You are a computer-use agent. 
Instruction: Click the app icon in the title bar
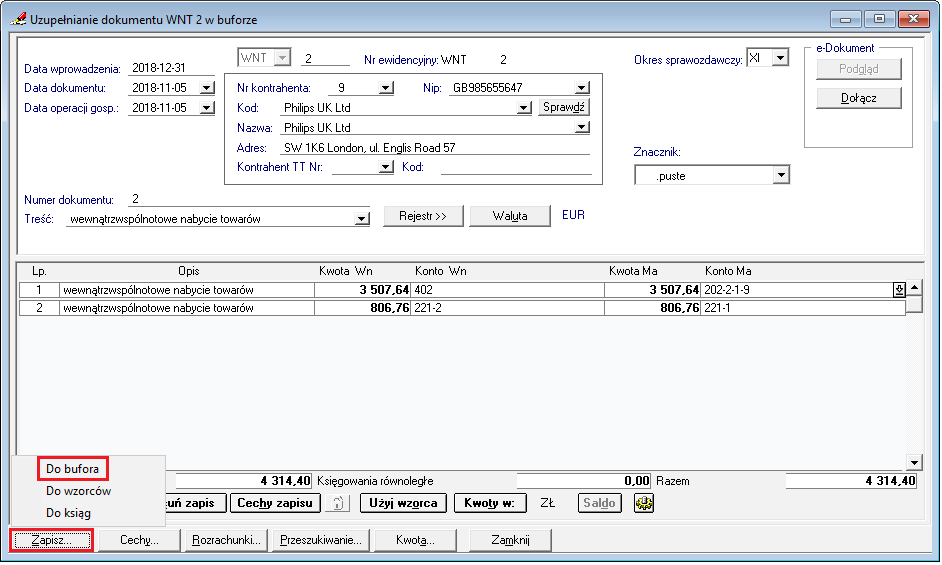(19, 19)
